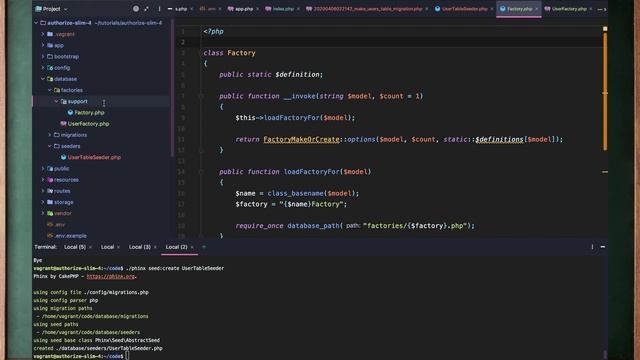Close terminal tab Local (5)
The height and width of the screenshot is (360, 640).
point(90,247)
